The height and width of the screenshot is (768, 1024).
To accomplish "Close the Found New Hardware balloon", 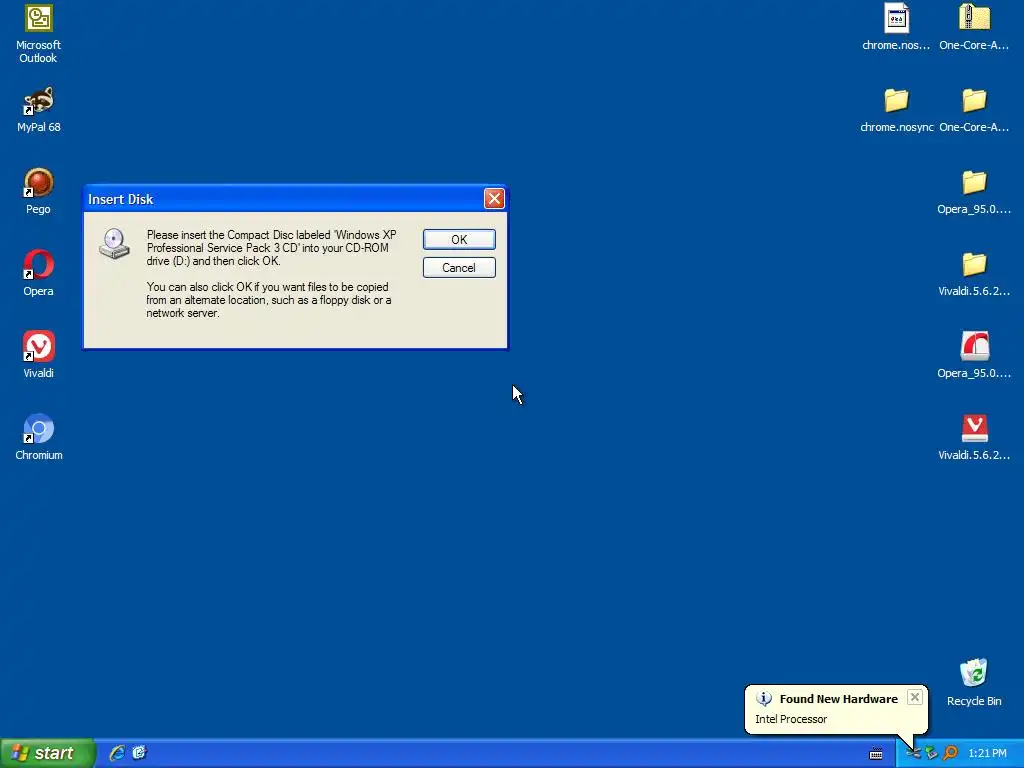I will tap(914, 697).
